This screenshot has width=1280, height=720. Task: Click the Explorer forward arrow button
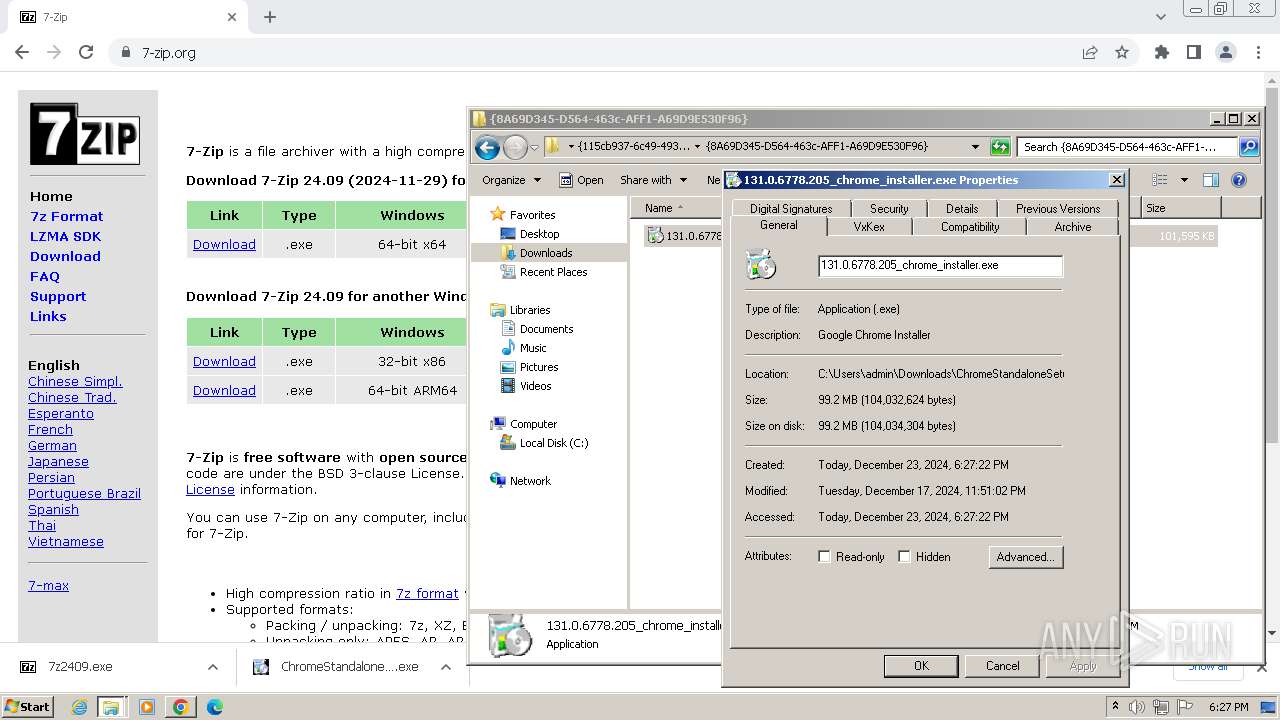coord(515,148)
